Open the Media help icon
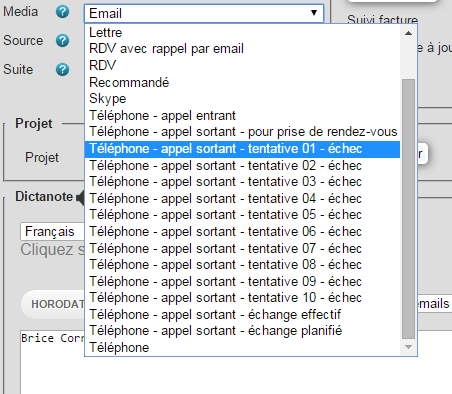The width and height of the screenshot is (452, 394). pyautogui.click(x=62, y=12)
